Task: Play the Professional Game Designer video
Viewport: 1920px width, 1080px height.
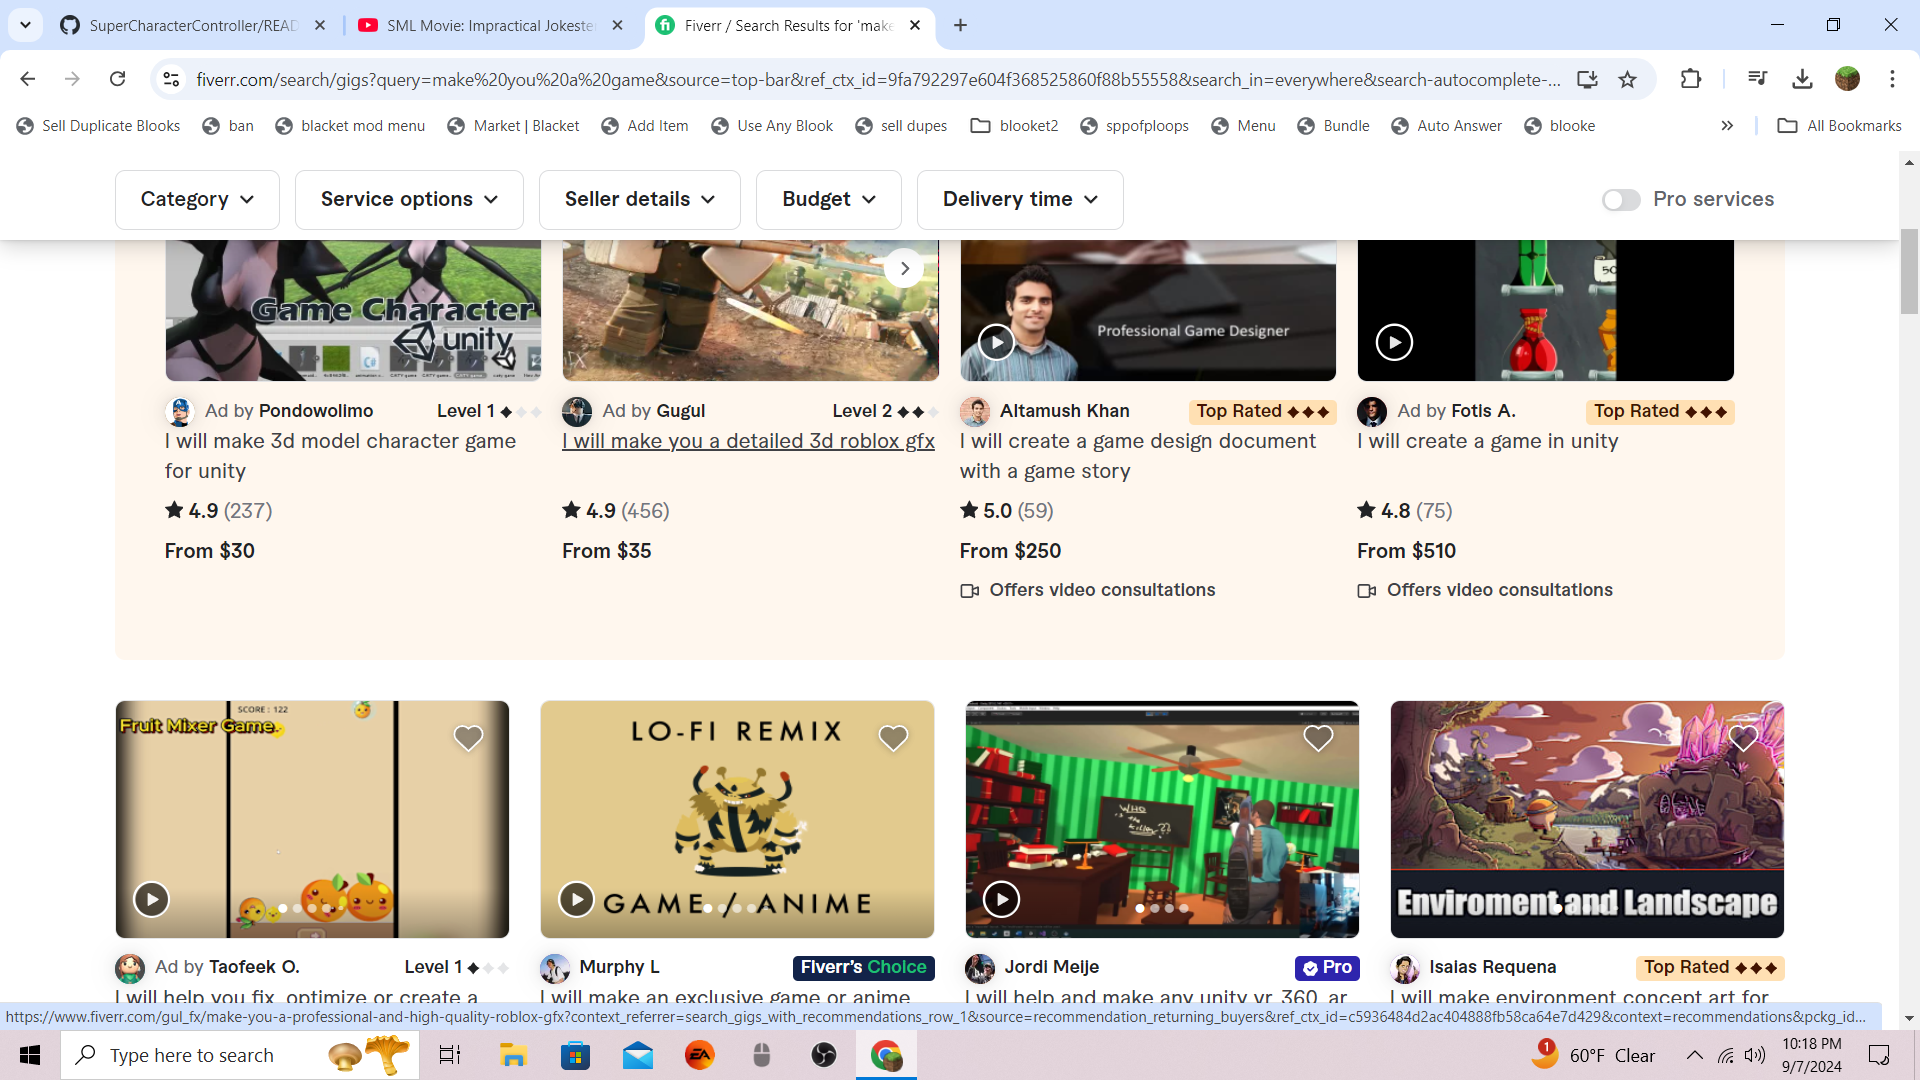Action: click(x=996, y=342)
